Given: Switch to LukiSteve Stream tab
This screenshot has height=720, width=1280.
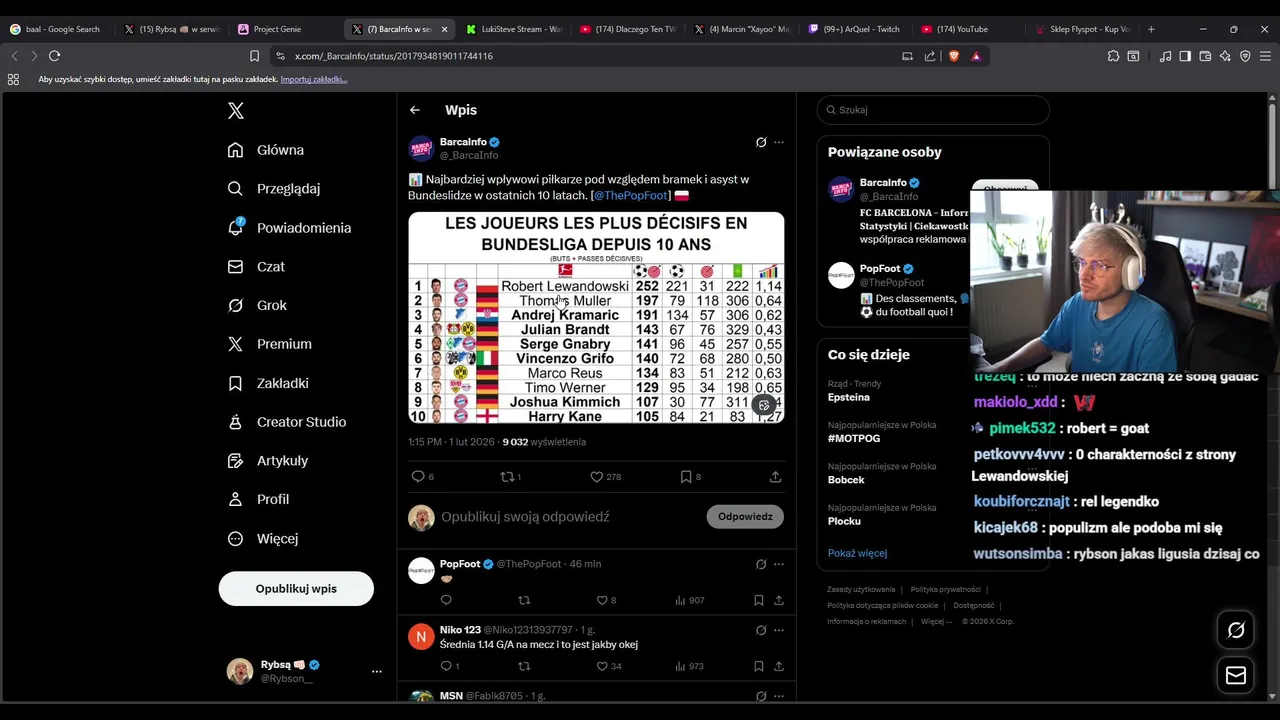Looking at the screenshot, I should tap(513, 29).
